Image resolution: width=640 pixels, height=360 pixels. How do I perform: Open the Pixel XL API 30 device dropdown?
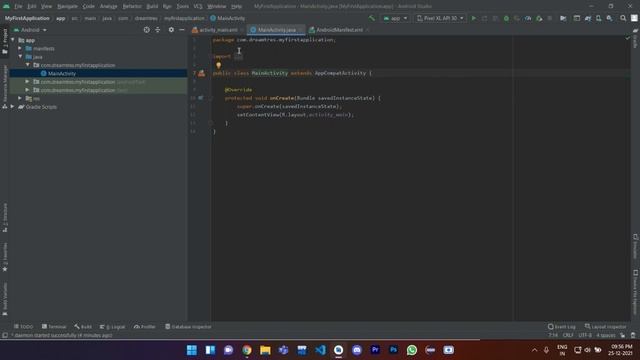tap(440, 18)
